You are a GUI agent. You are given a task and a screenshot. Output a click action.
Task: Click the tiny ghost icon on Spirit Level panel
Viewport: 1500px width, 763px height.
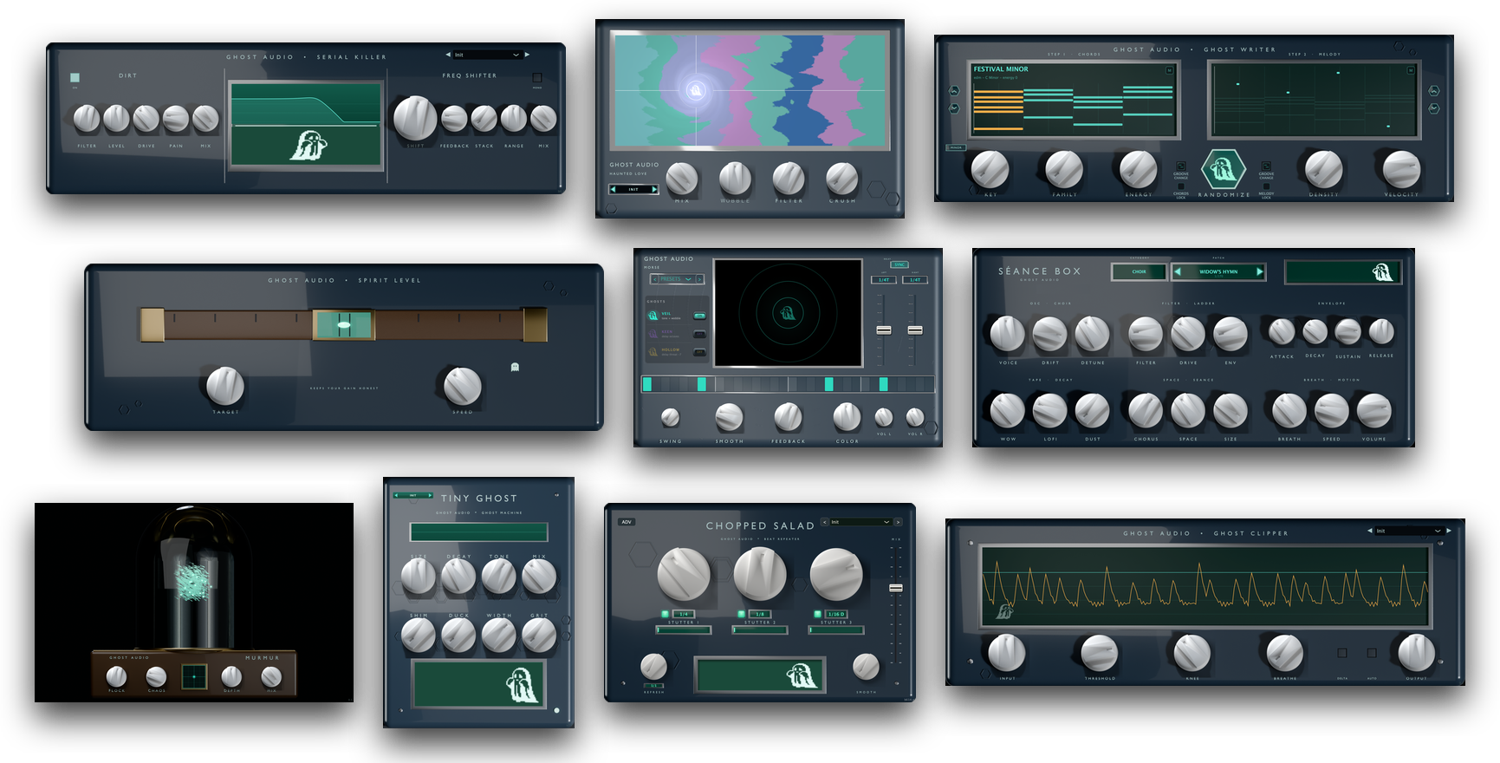point(515,367)
